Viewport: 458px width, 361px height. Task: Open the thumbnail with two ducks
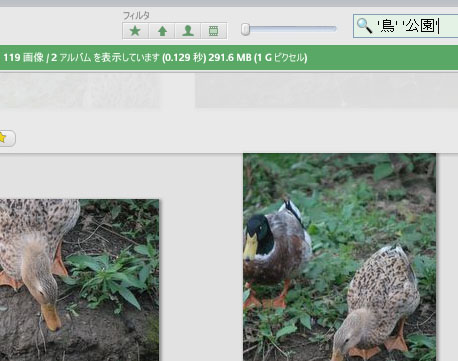coord(339,257)
